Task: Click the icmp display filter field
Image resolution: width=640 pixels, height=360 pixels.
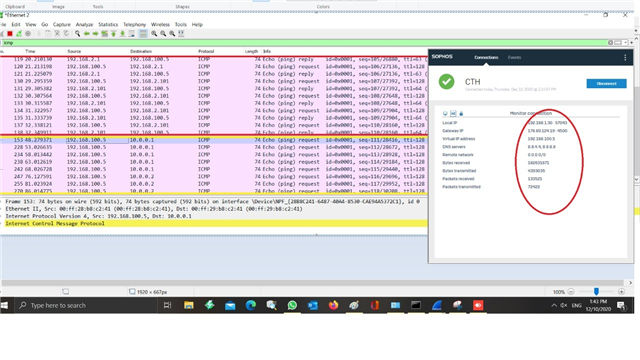Action: point(304,42)
